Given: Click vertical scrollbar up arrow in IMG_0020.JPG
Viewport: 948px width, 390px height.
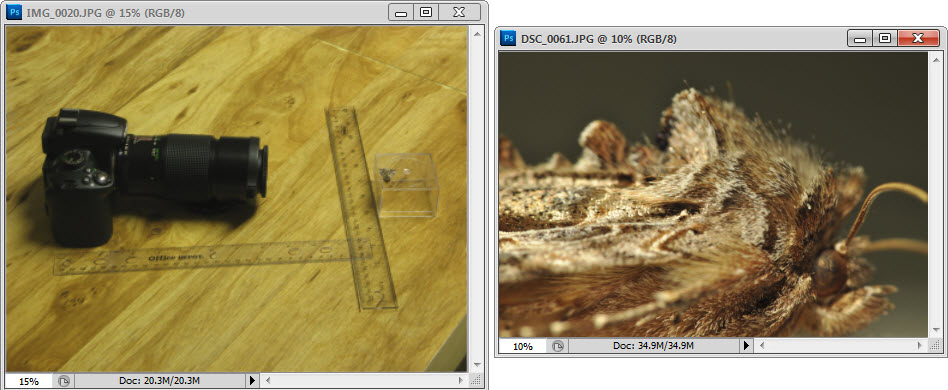Looking at the screenshot, I should pos(476,33).
